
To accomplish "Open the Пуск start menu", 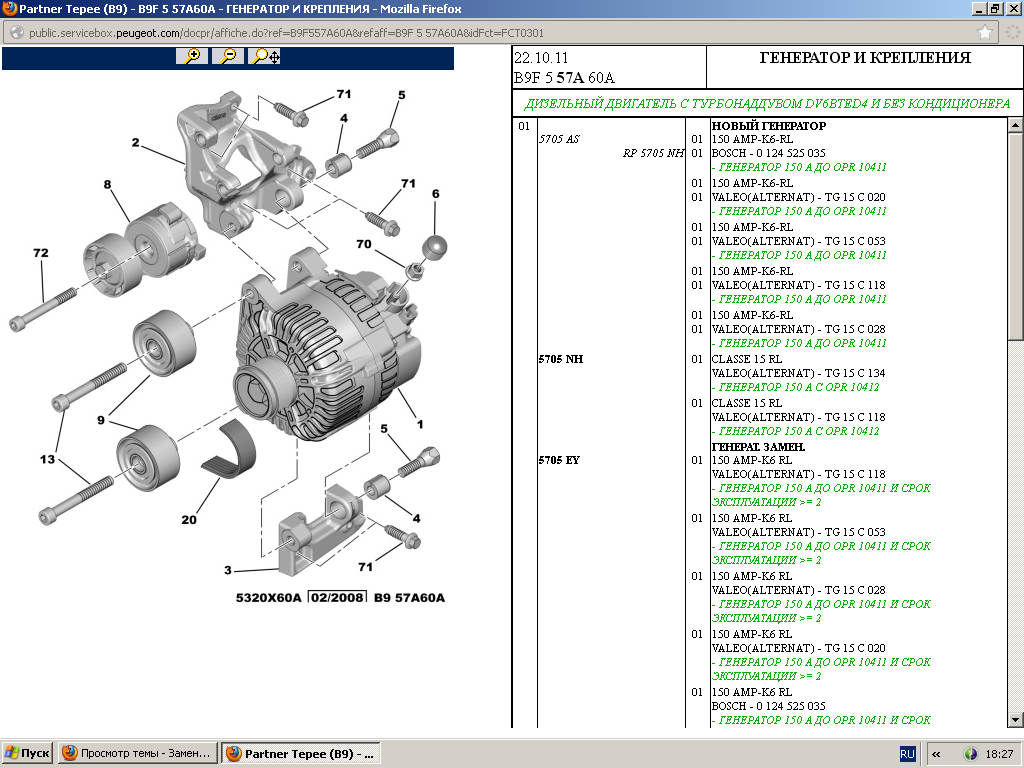I will pyautogui.click(x=27, y=753).
